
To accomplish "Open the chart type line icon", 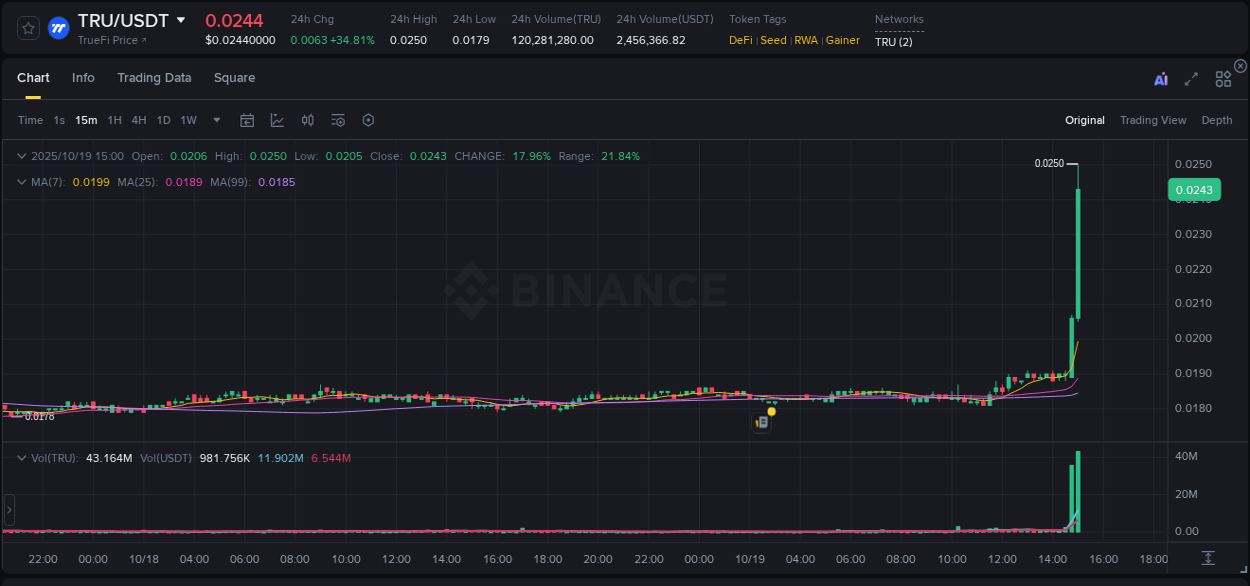I will 277,119.
